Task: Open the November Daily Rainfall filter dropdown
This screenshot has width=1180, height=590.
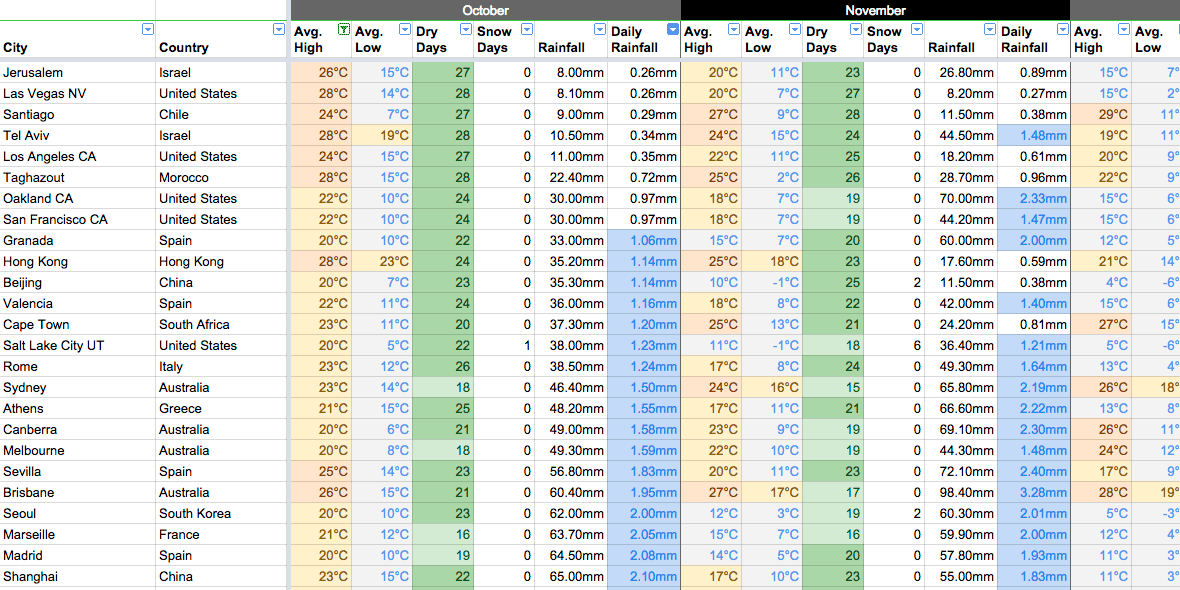Action: click(1063, 29)
